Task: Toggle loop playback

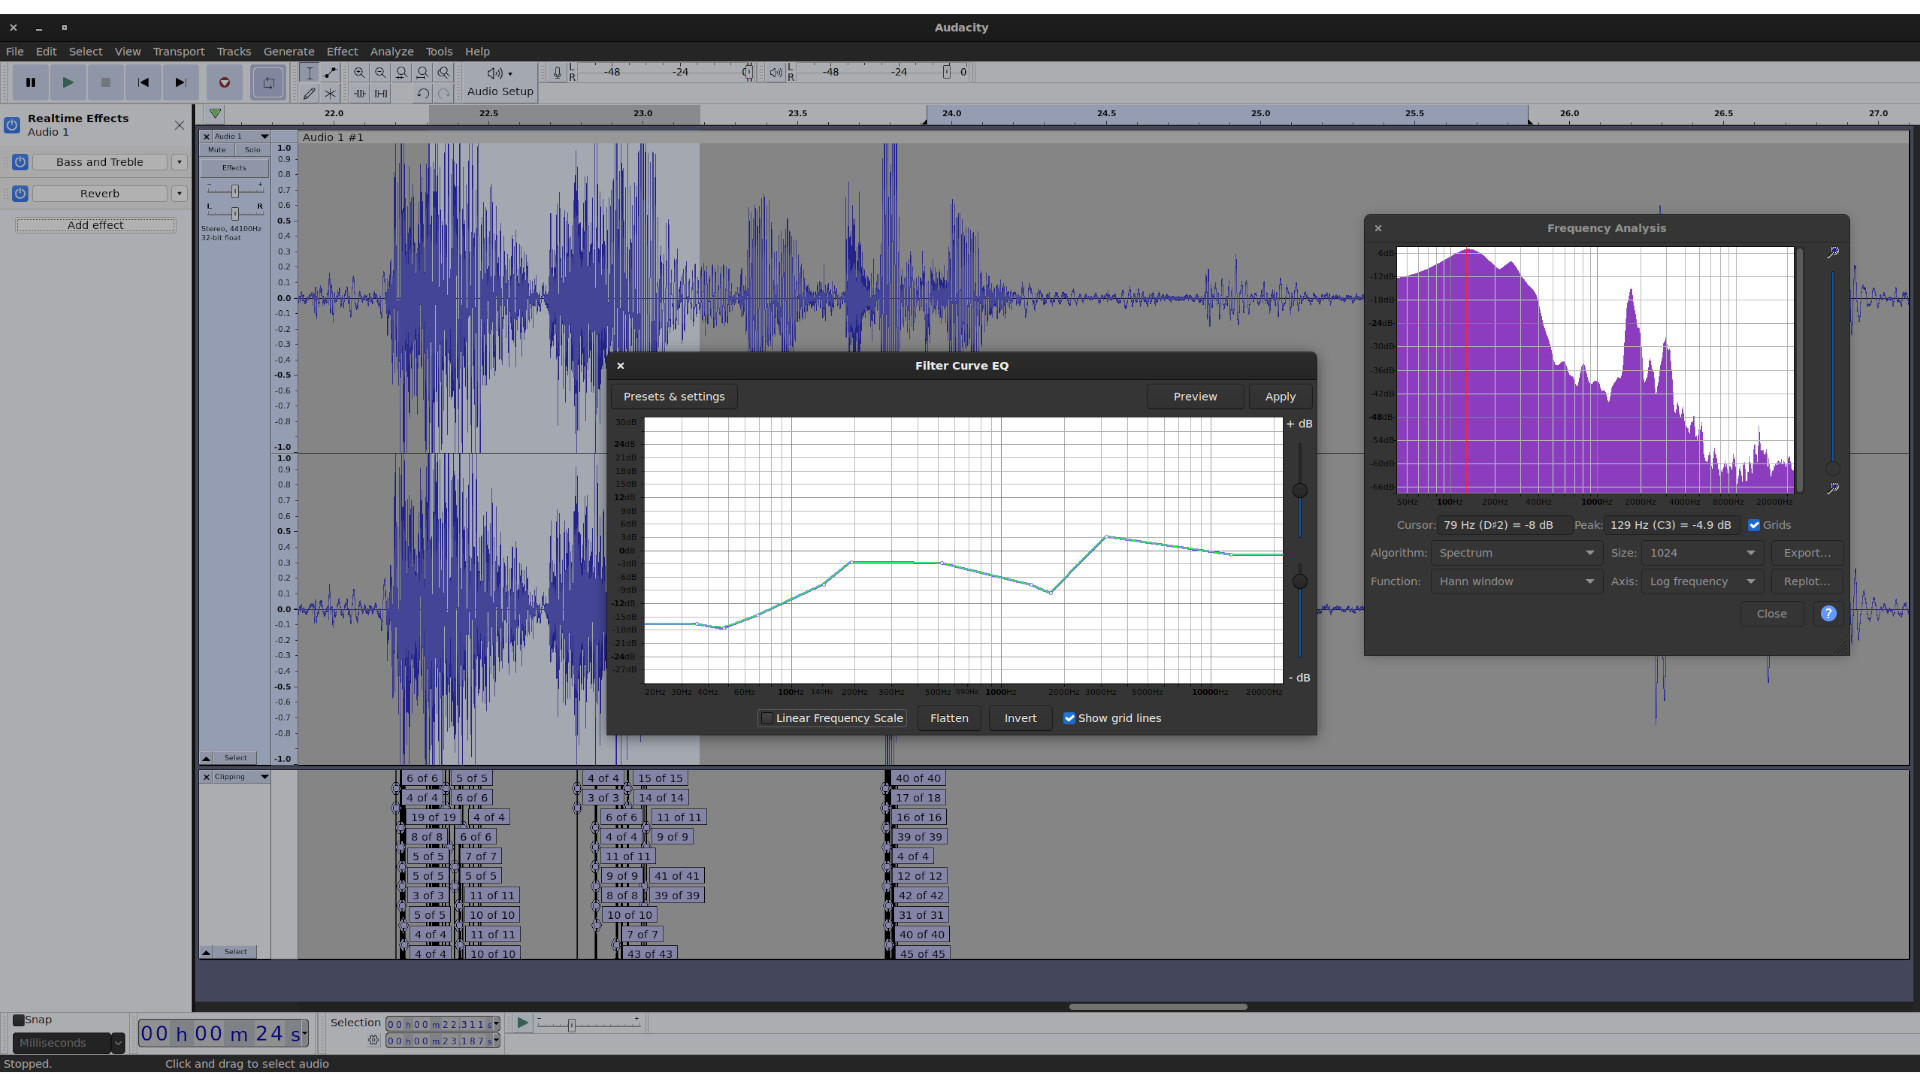Action: click(267, 82)
